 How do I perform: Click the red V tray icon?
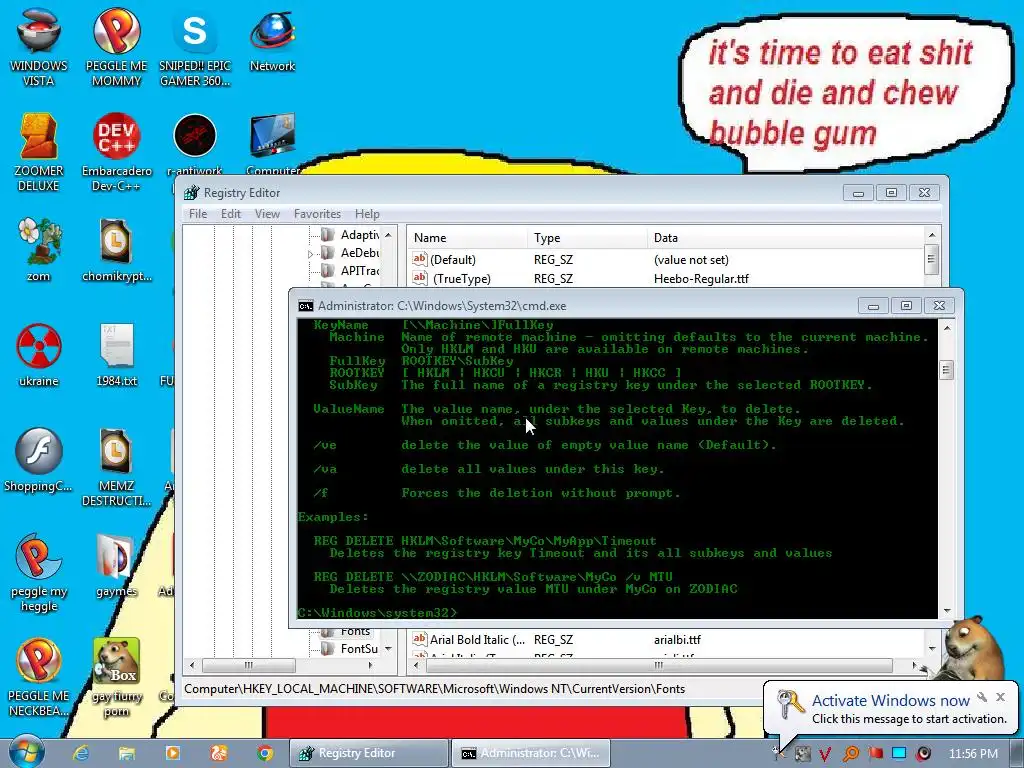click(x=825, y=754)
